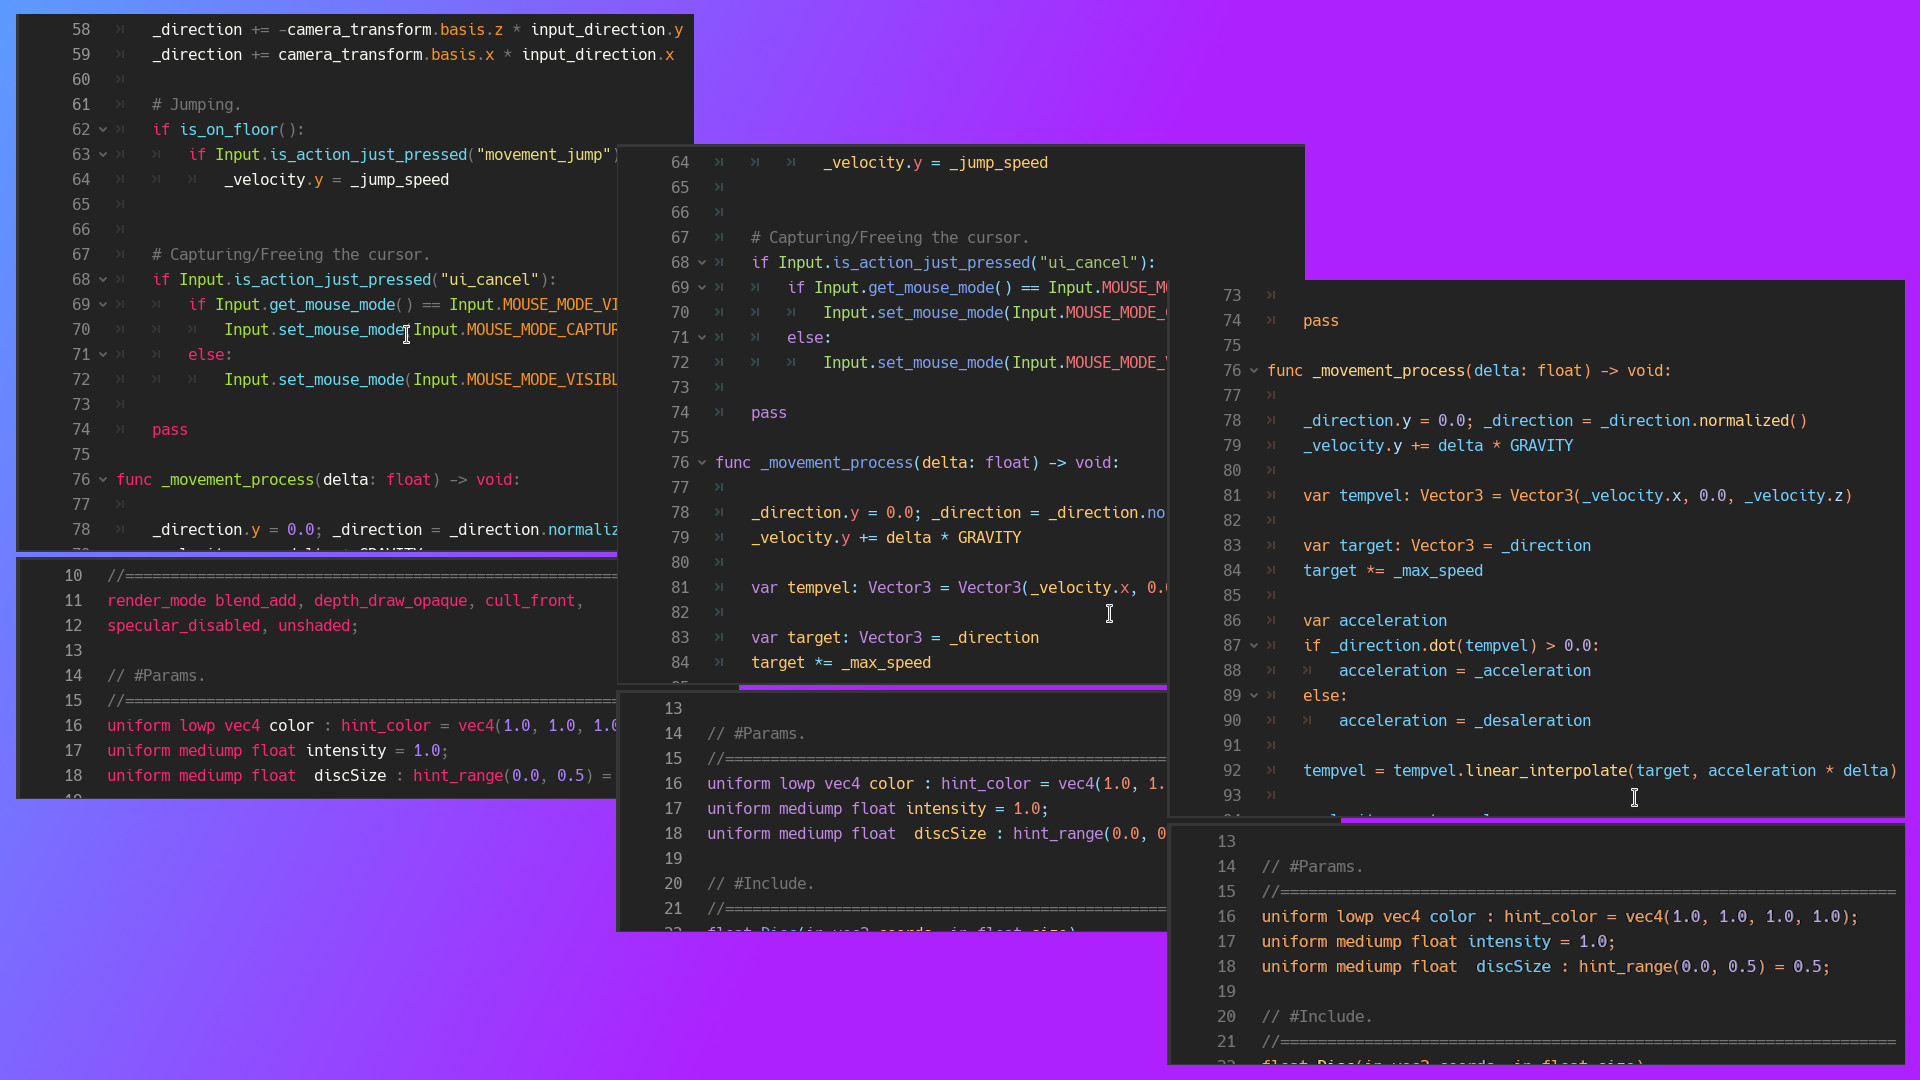
Task: Click '// #Include.' comment in bottom-right shader pane
Action: pos(1316,1017)
